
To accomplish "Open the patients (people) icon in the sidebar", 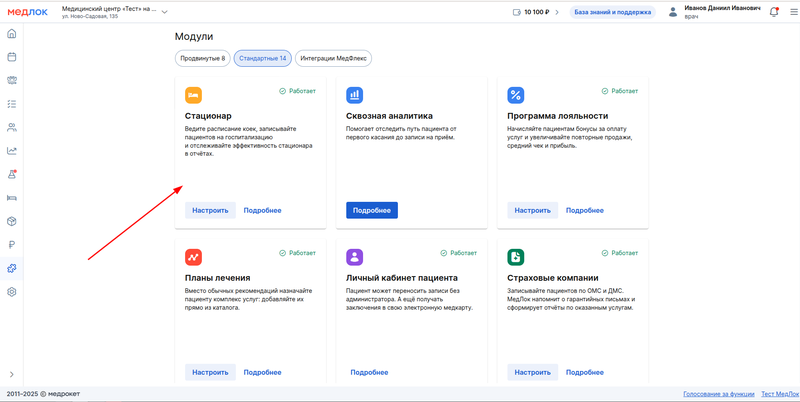I will [x=12, y=127].
